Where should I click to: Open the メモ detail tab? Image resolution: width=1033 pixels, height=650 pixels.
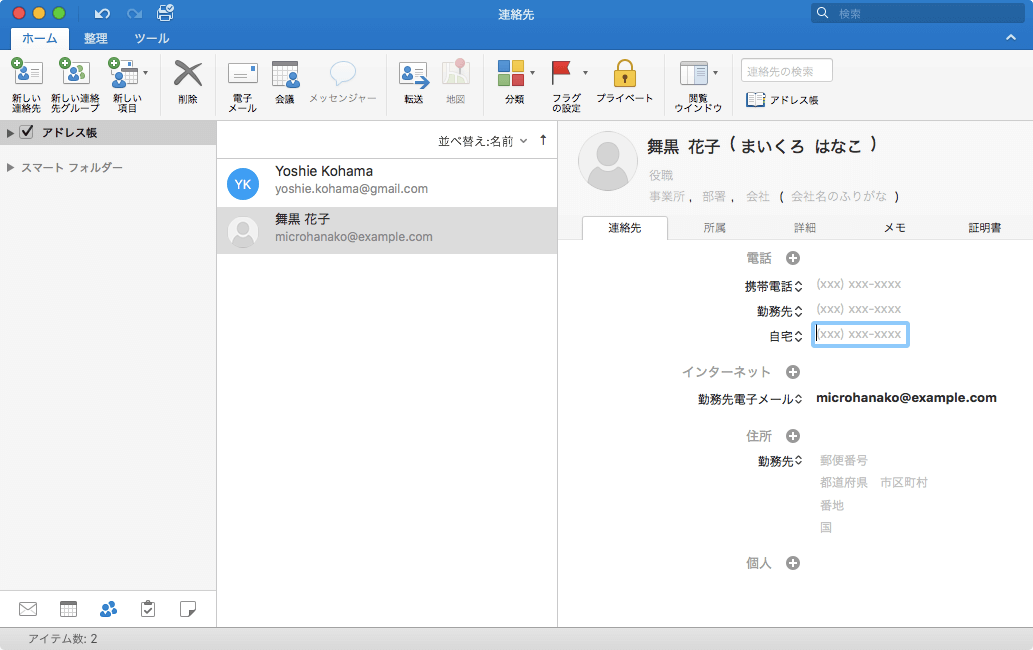point(894,228)
